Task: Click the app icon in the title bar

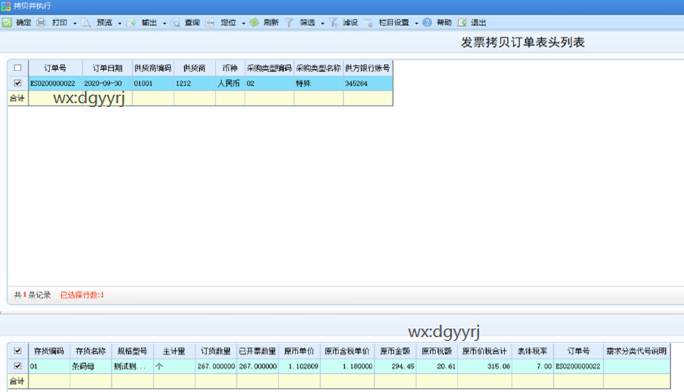Action: click(x=6, y=6)
